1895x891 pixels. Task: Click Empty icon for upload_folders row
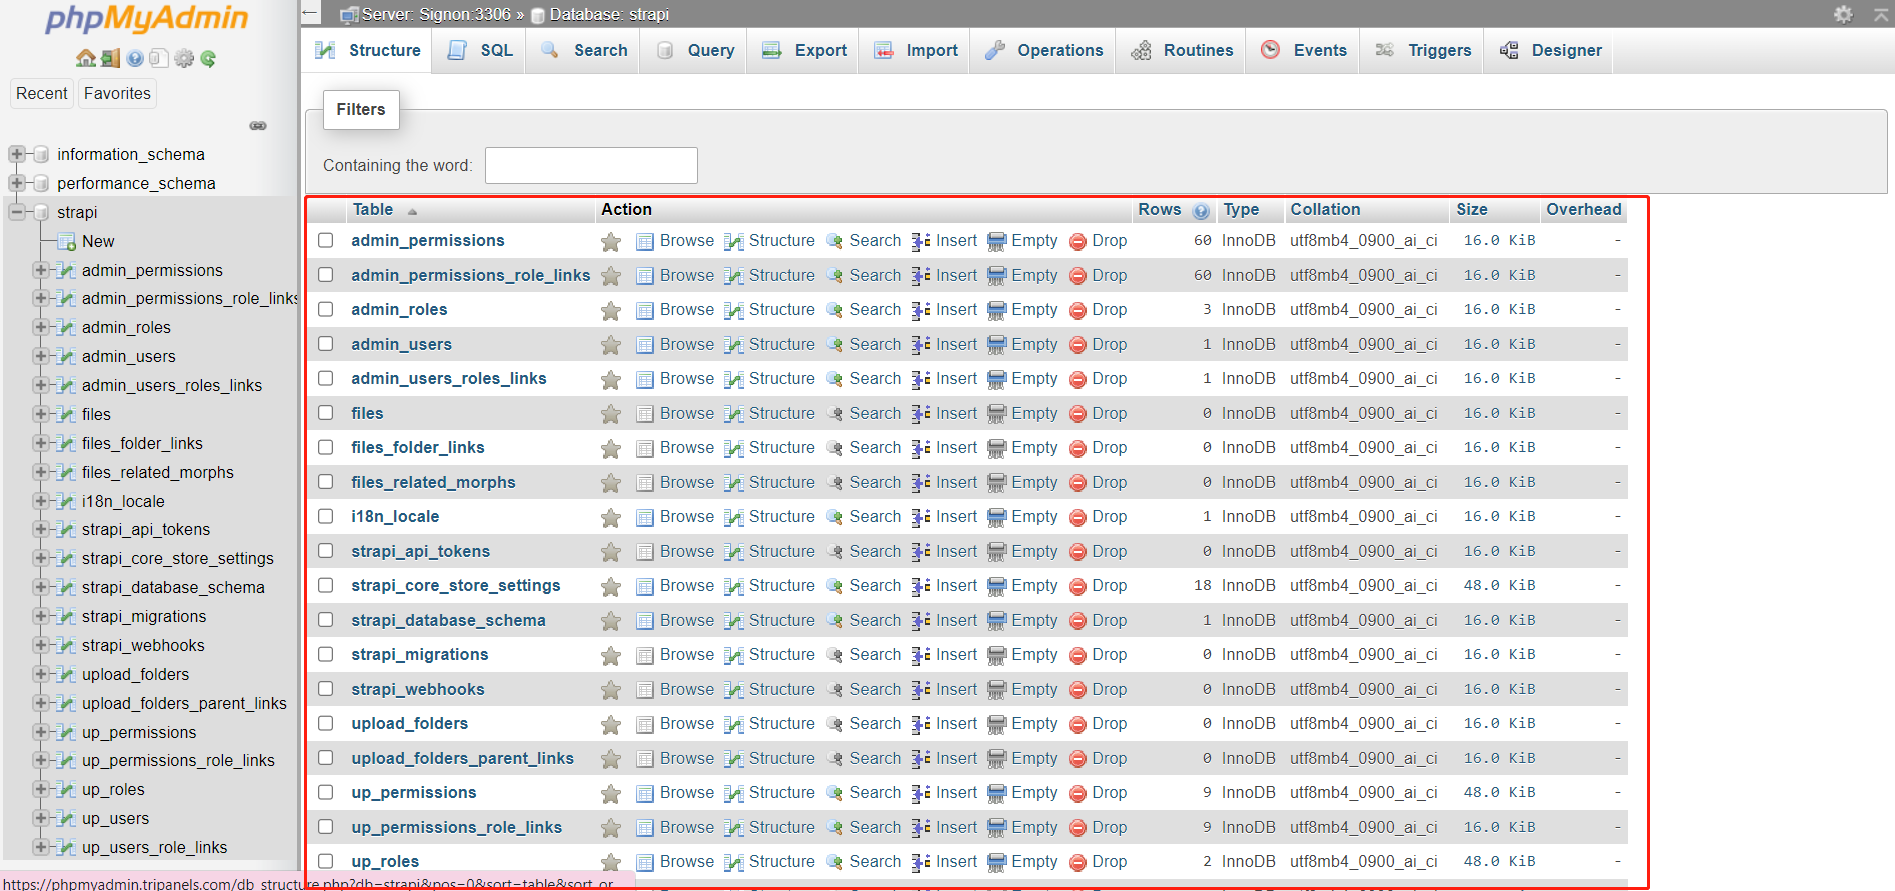click(x=997, y=724)
